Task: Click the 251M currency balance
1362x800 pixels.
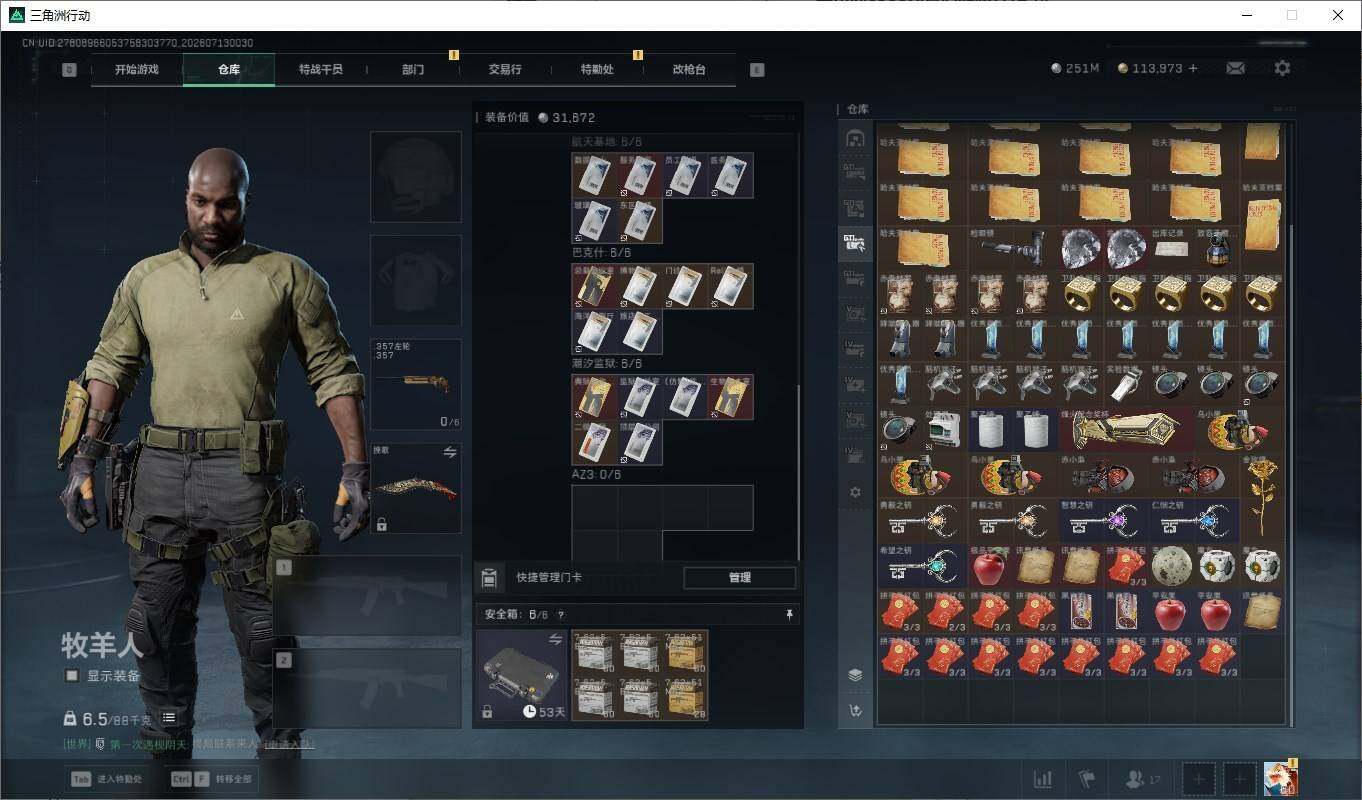Action: [1075, 68]
